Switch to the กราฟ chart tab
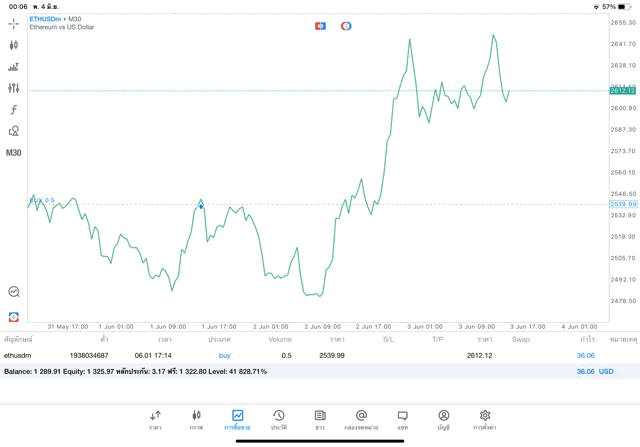Viewport: 640px width, 447px height. [196, 419]
